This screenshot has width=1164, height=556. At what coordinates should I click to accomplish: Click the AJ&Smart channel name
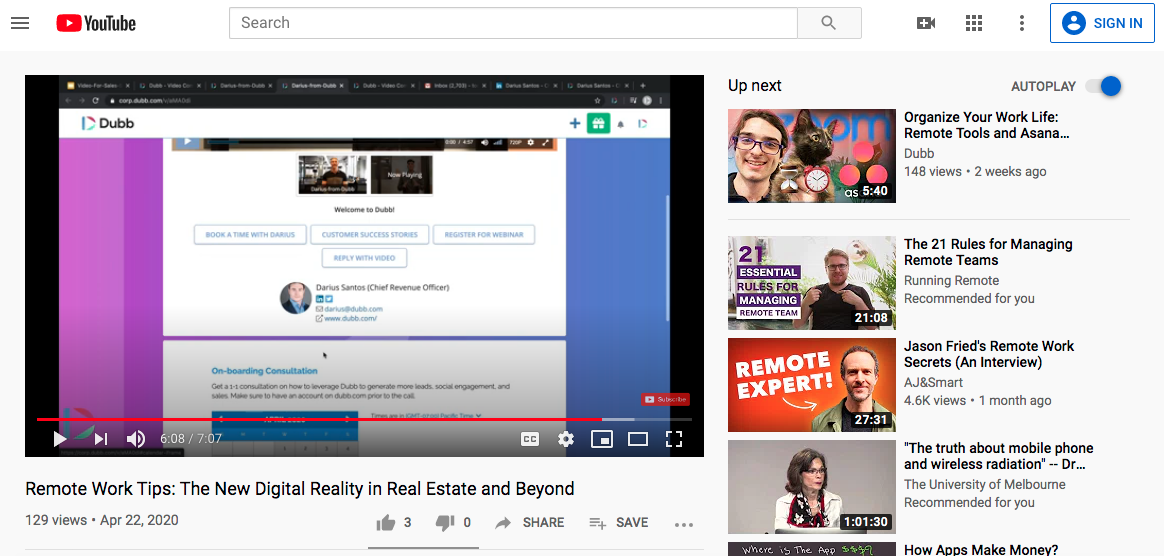[x=933, y=382]
